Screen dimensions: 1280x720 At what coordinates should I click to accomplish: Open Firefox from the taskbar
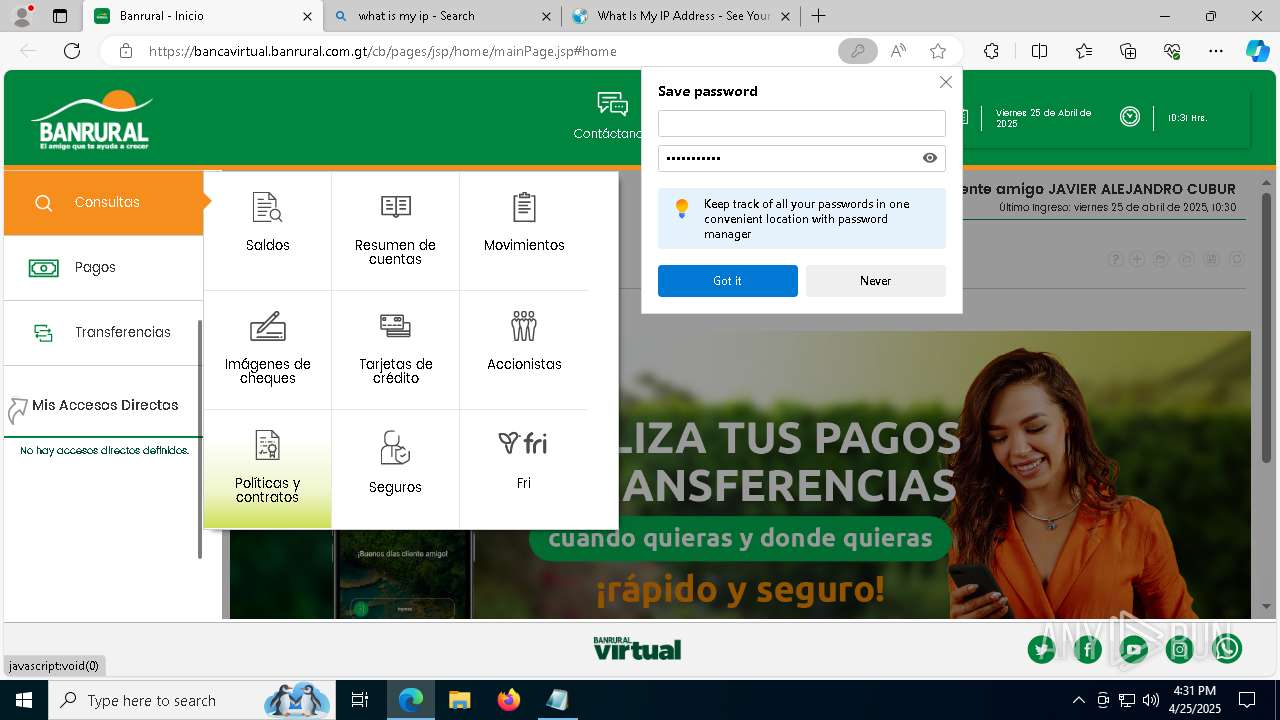click(x=509, y=700)
